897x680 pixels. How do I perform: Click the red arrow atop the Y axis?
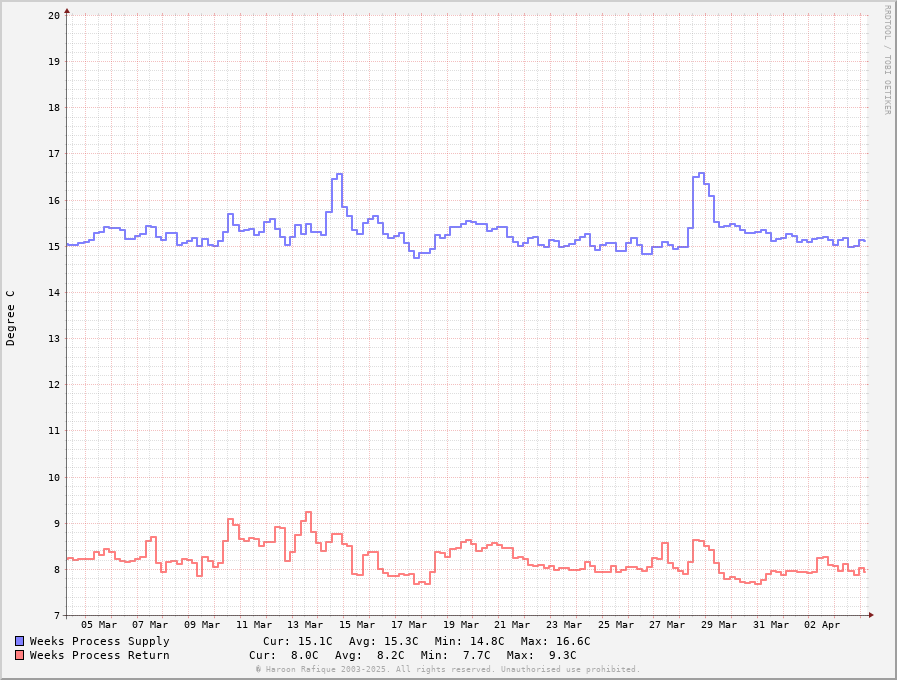click(x=67, y=12)
